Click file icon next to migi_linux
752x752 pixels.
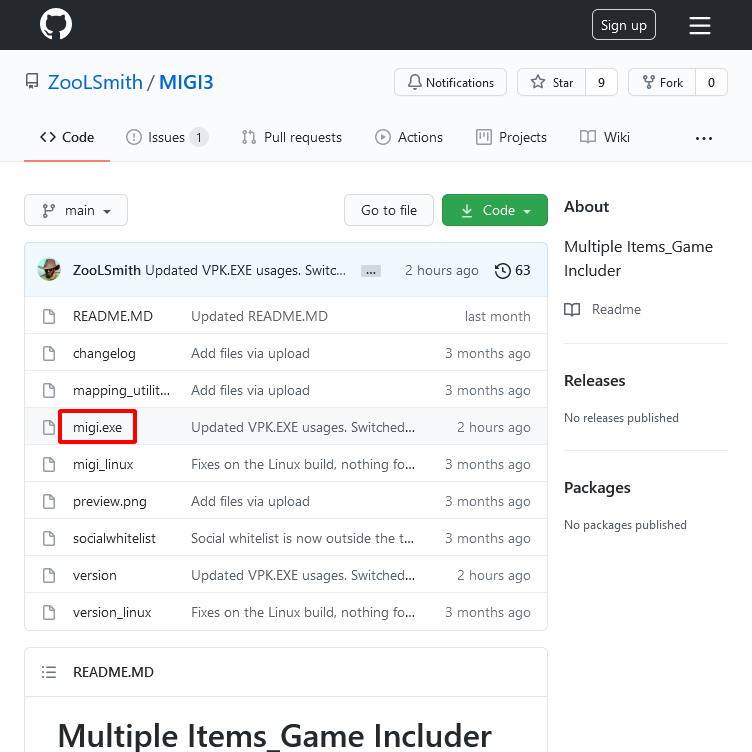tap(49, 464)
